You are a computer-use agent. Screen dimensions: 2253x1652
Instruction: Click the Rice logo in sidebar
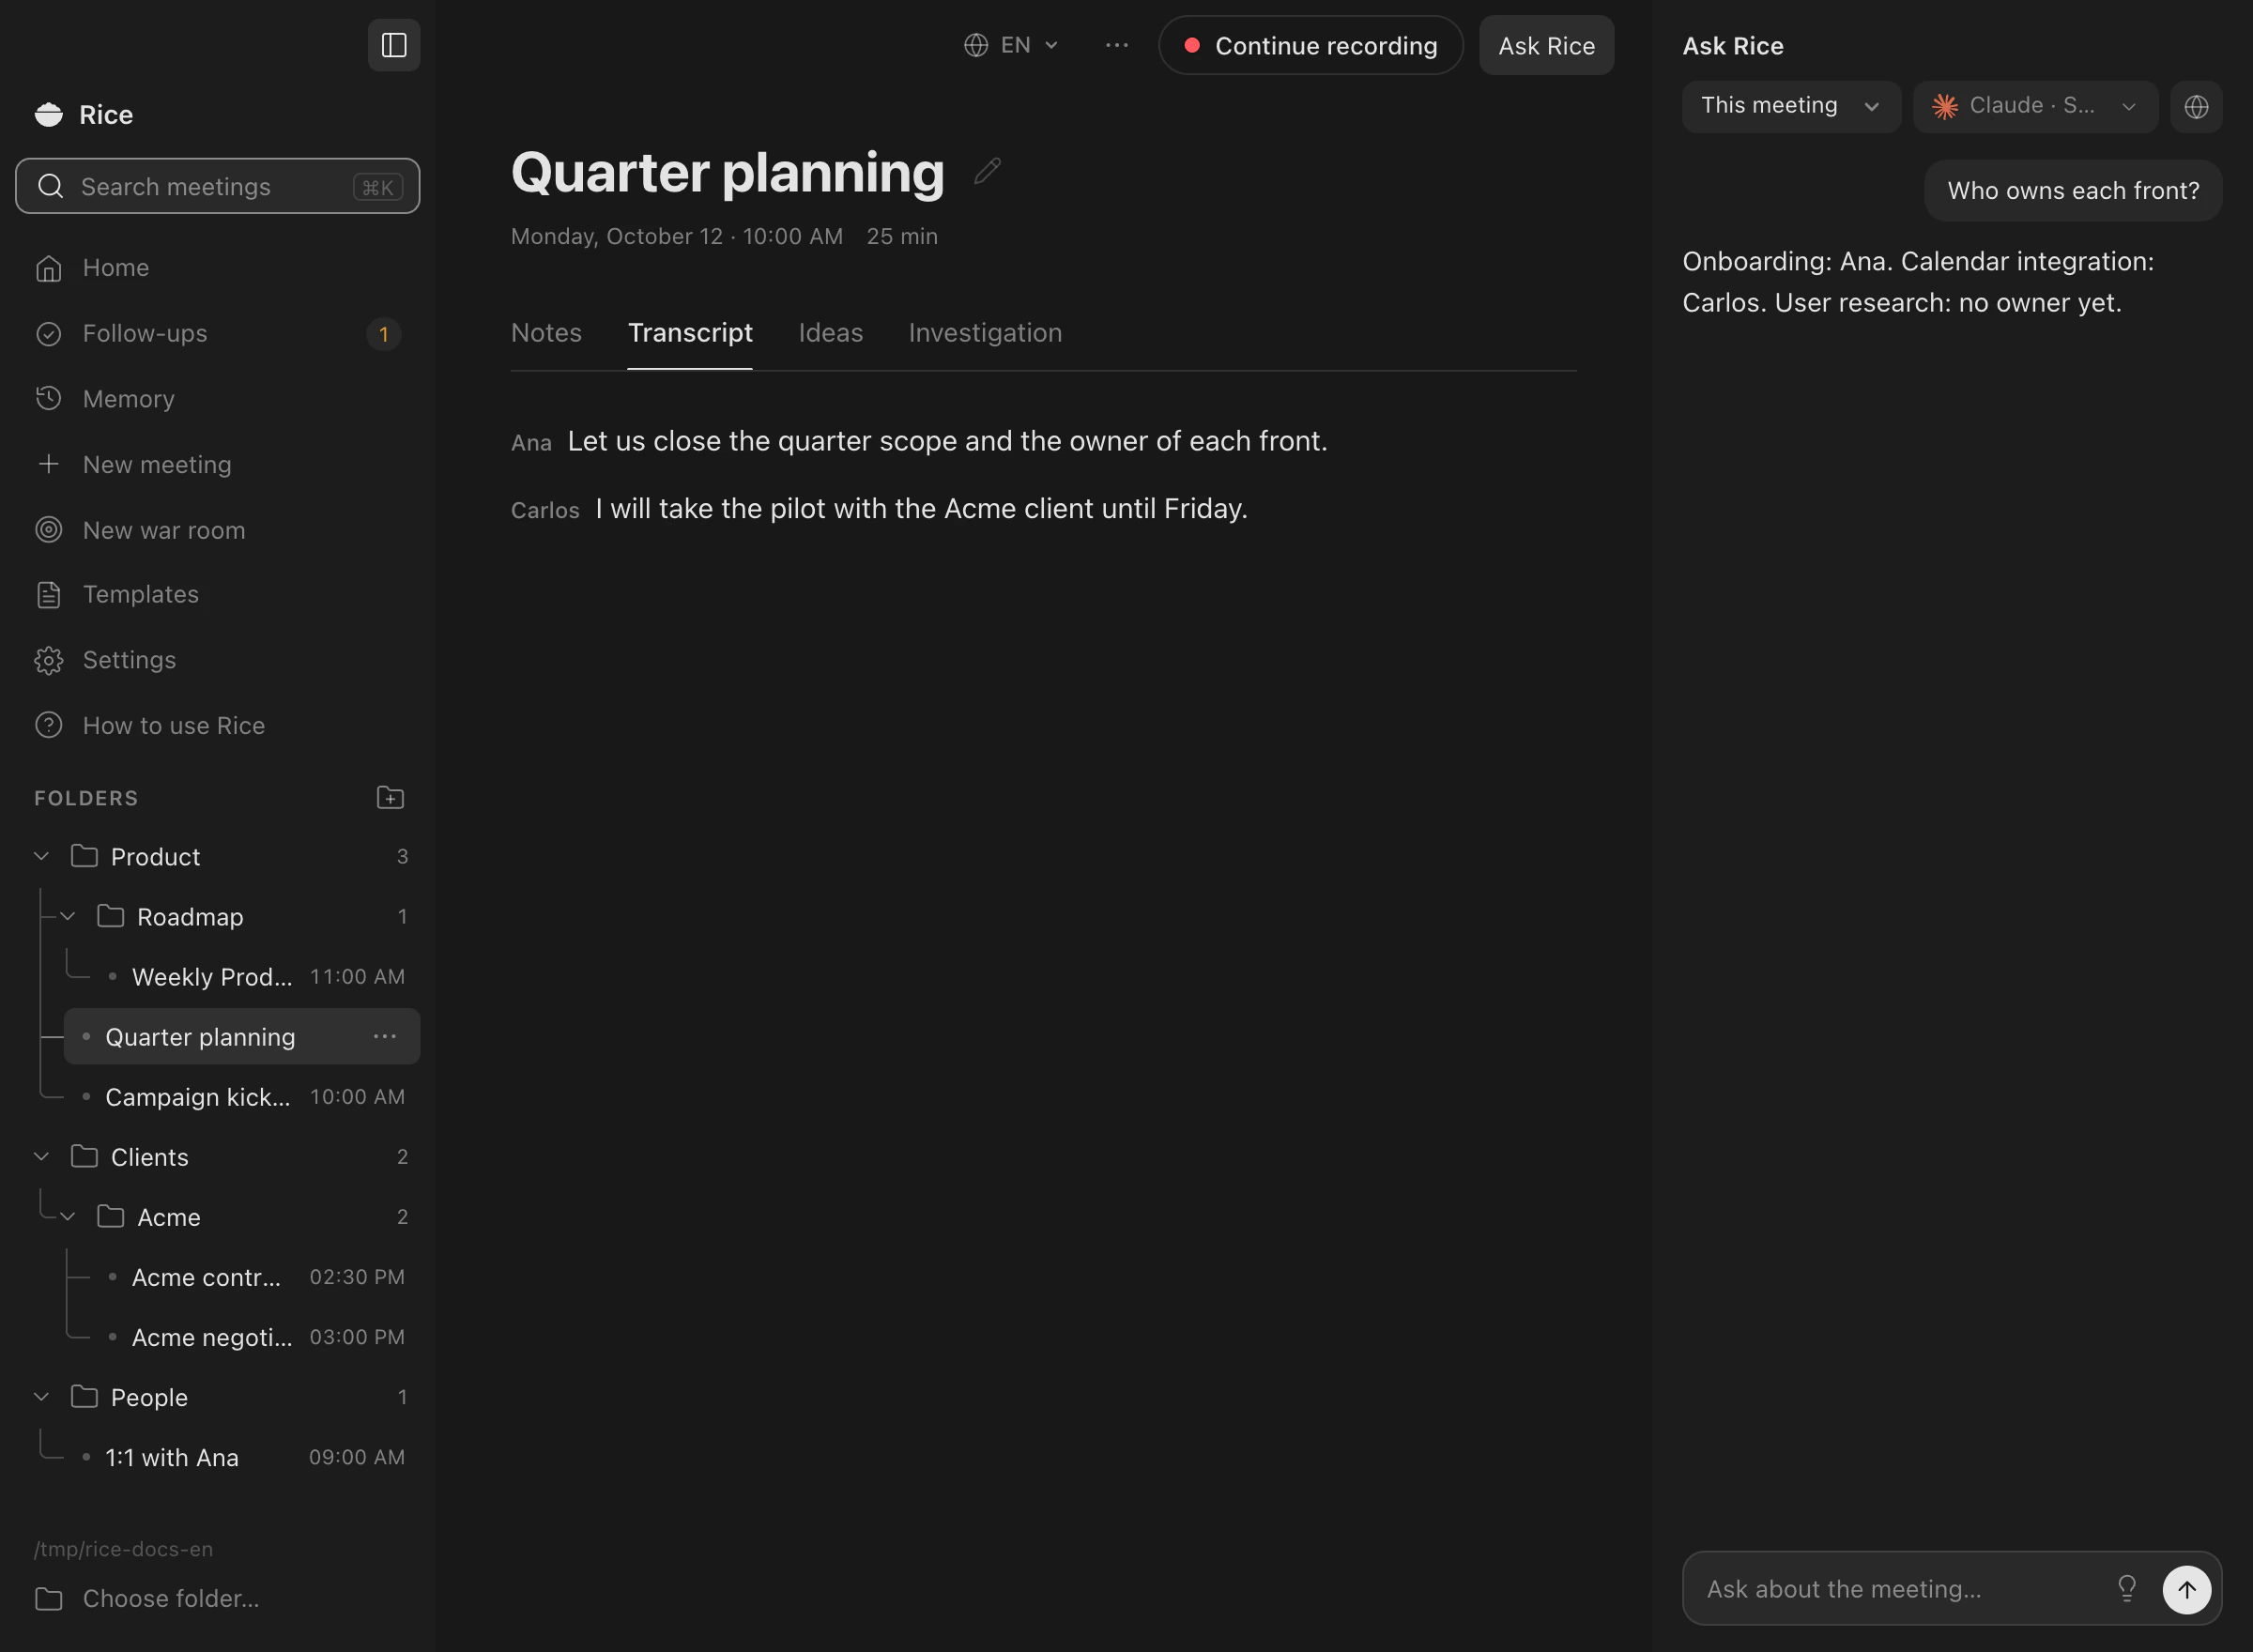(x=48, y=114)
